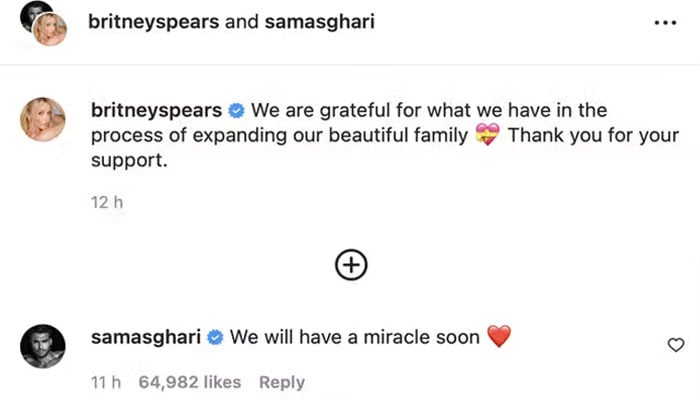Open the three-dot more options menu

click(664, 22)
